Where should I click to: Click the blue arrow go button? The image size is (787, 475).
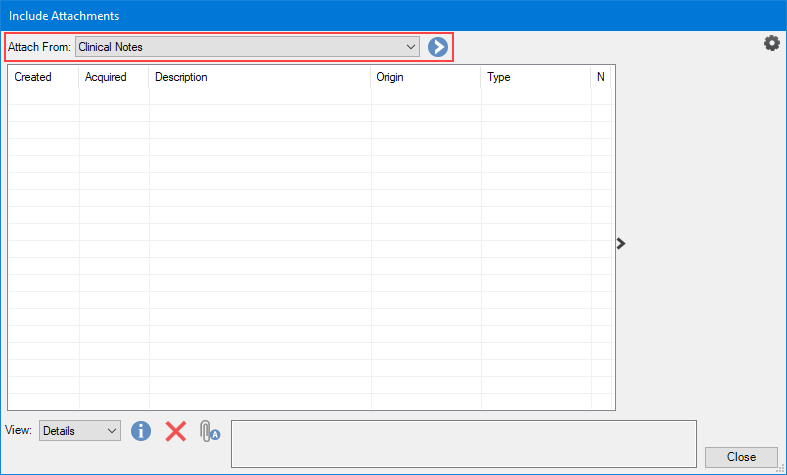[437, 47]
